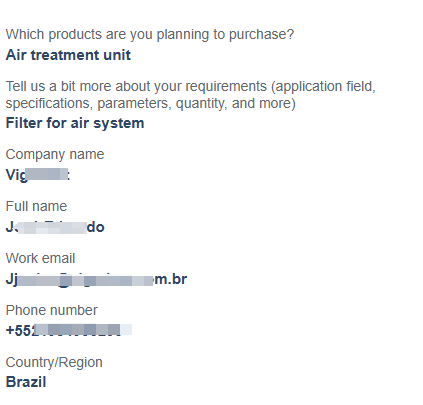Click the word 'purchase?' in the first question
Viewport: 423px width, 405px height.
click(x=261, y=35)
